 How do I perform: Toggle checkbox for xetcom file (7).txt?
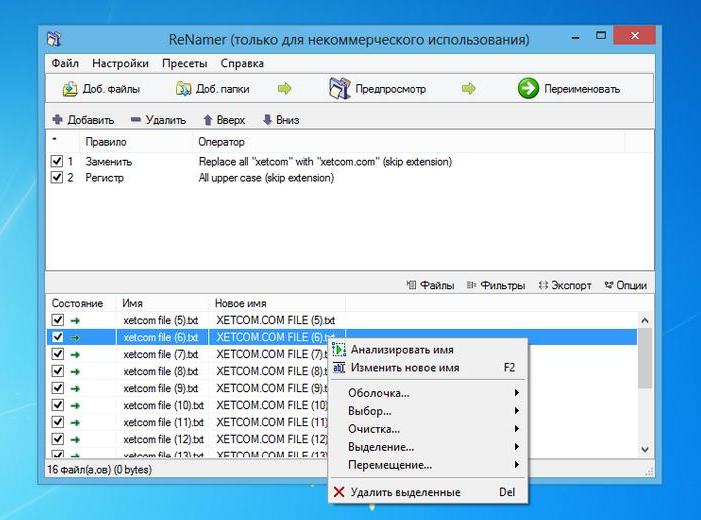click(x=58, y=354)
